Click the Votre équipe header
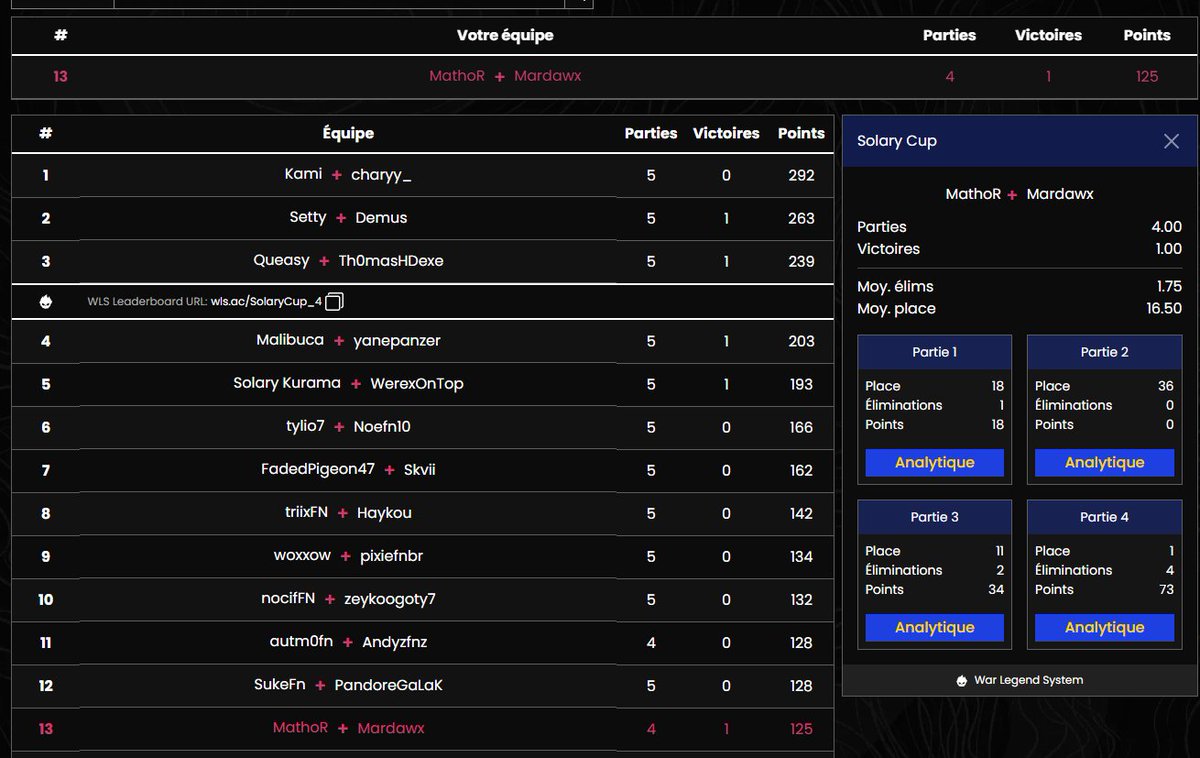This screenshot has width=1200, height=758. tap(505, 35)
